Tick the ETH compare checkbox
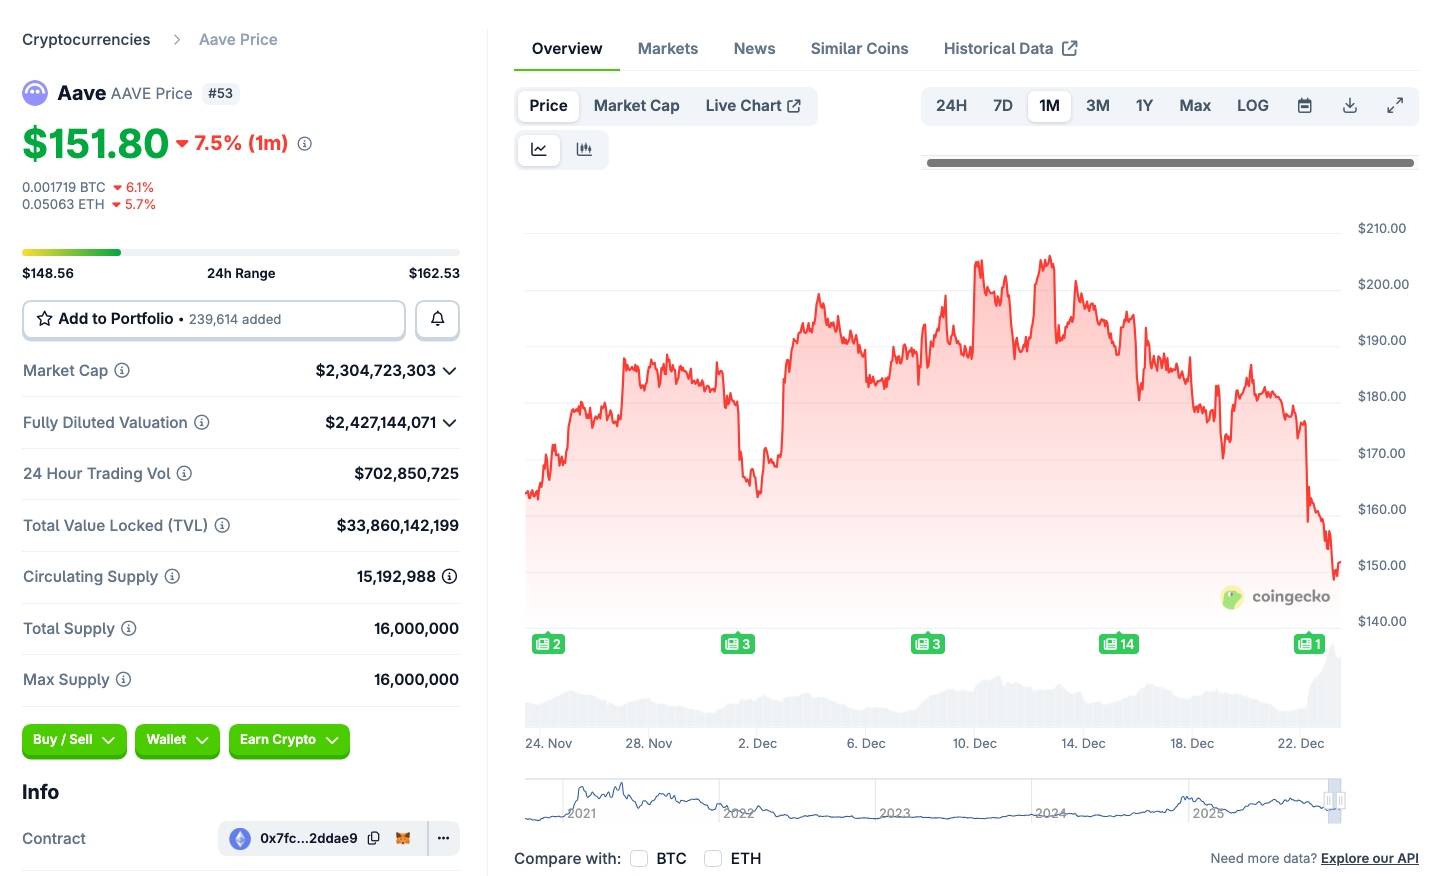 (x=713, y=858)
